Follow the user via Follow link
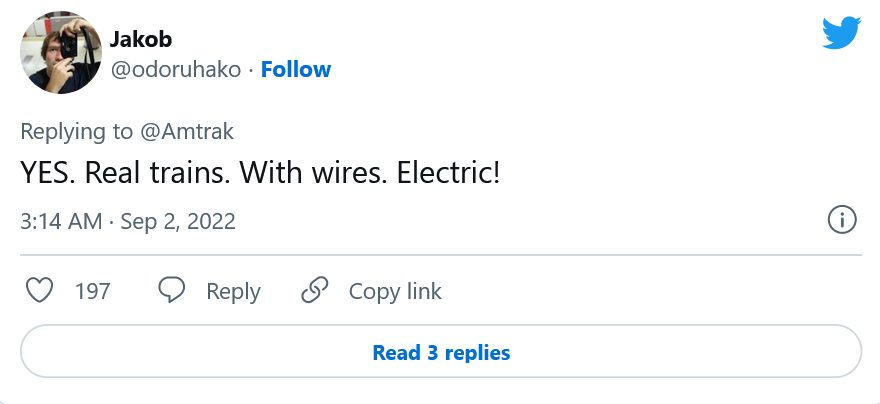 pyautogui.click(x=296, y=69)
